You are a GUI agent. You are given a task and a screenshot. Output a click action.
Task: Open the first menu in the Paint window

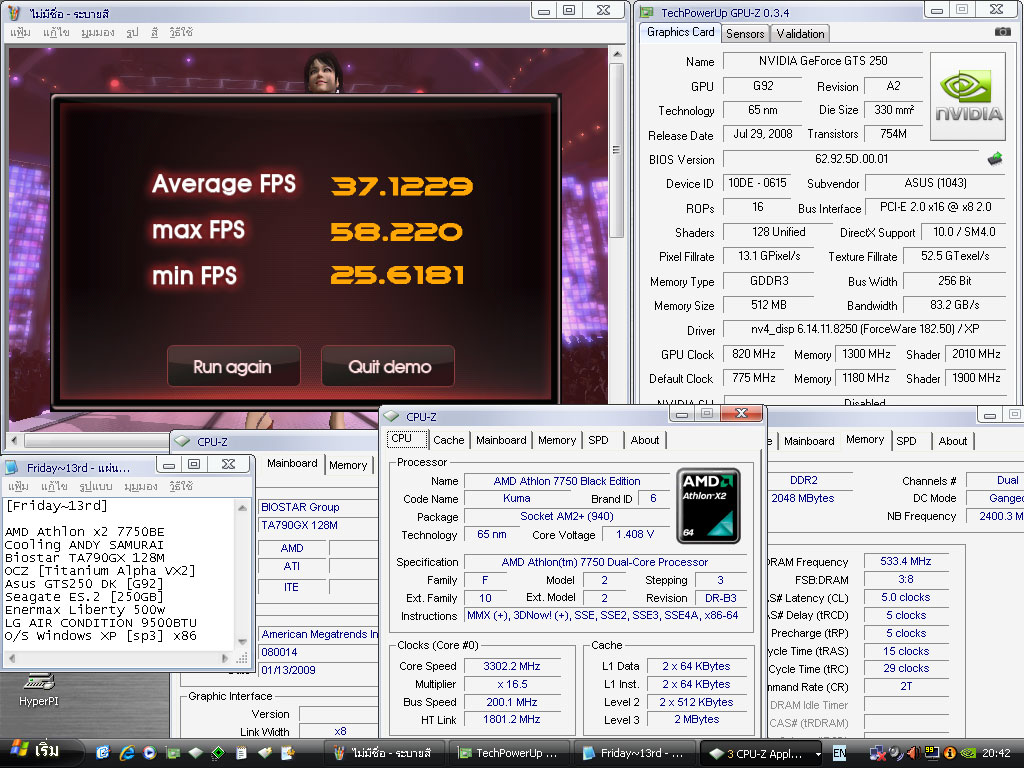click(20, 32)
